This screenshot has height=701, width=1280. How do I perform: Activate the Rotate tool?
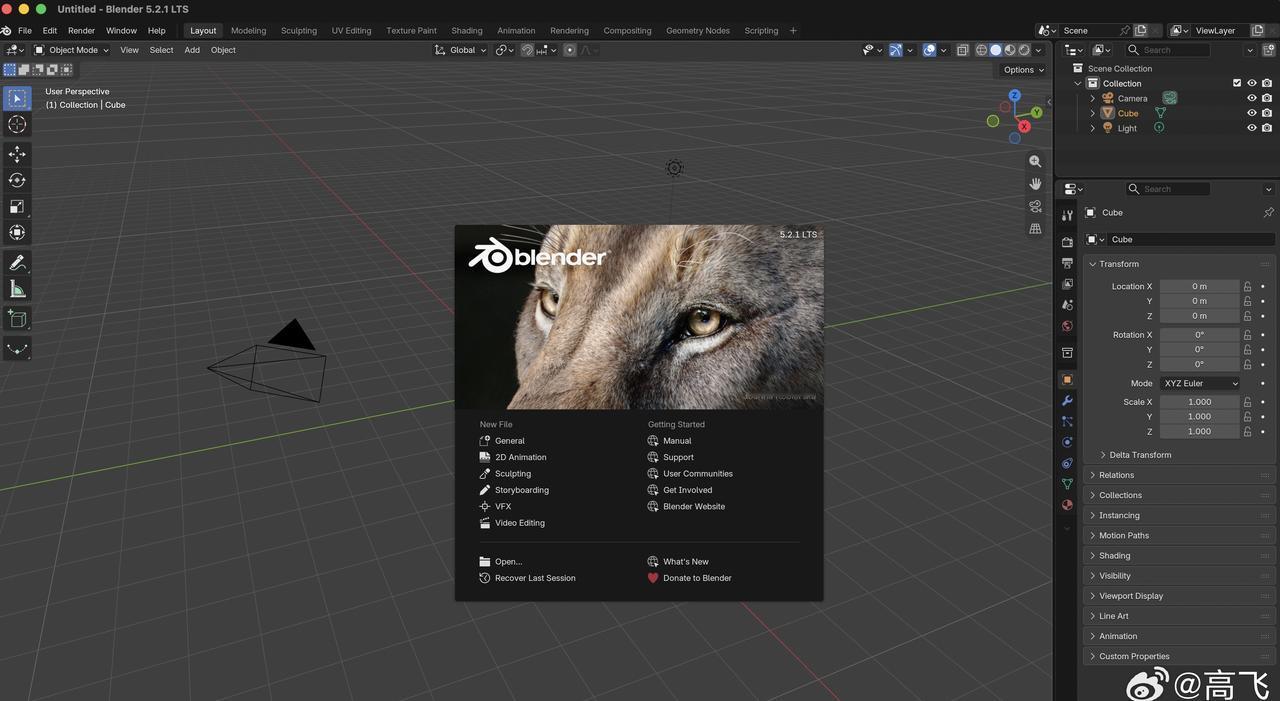(x=17, y=180)
